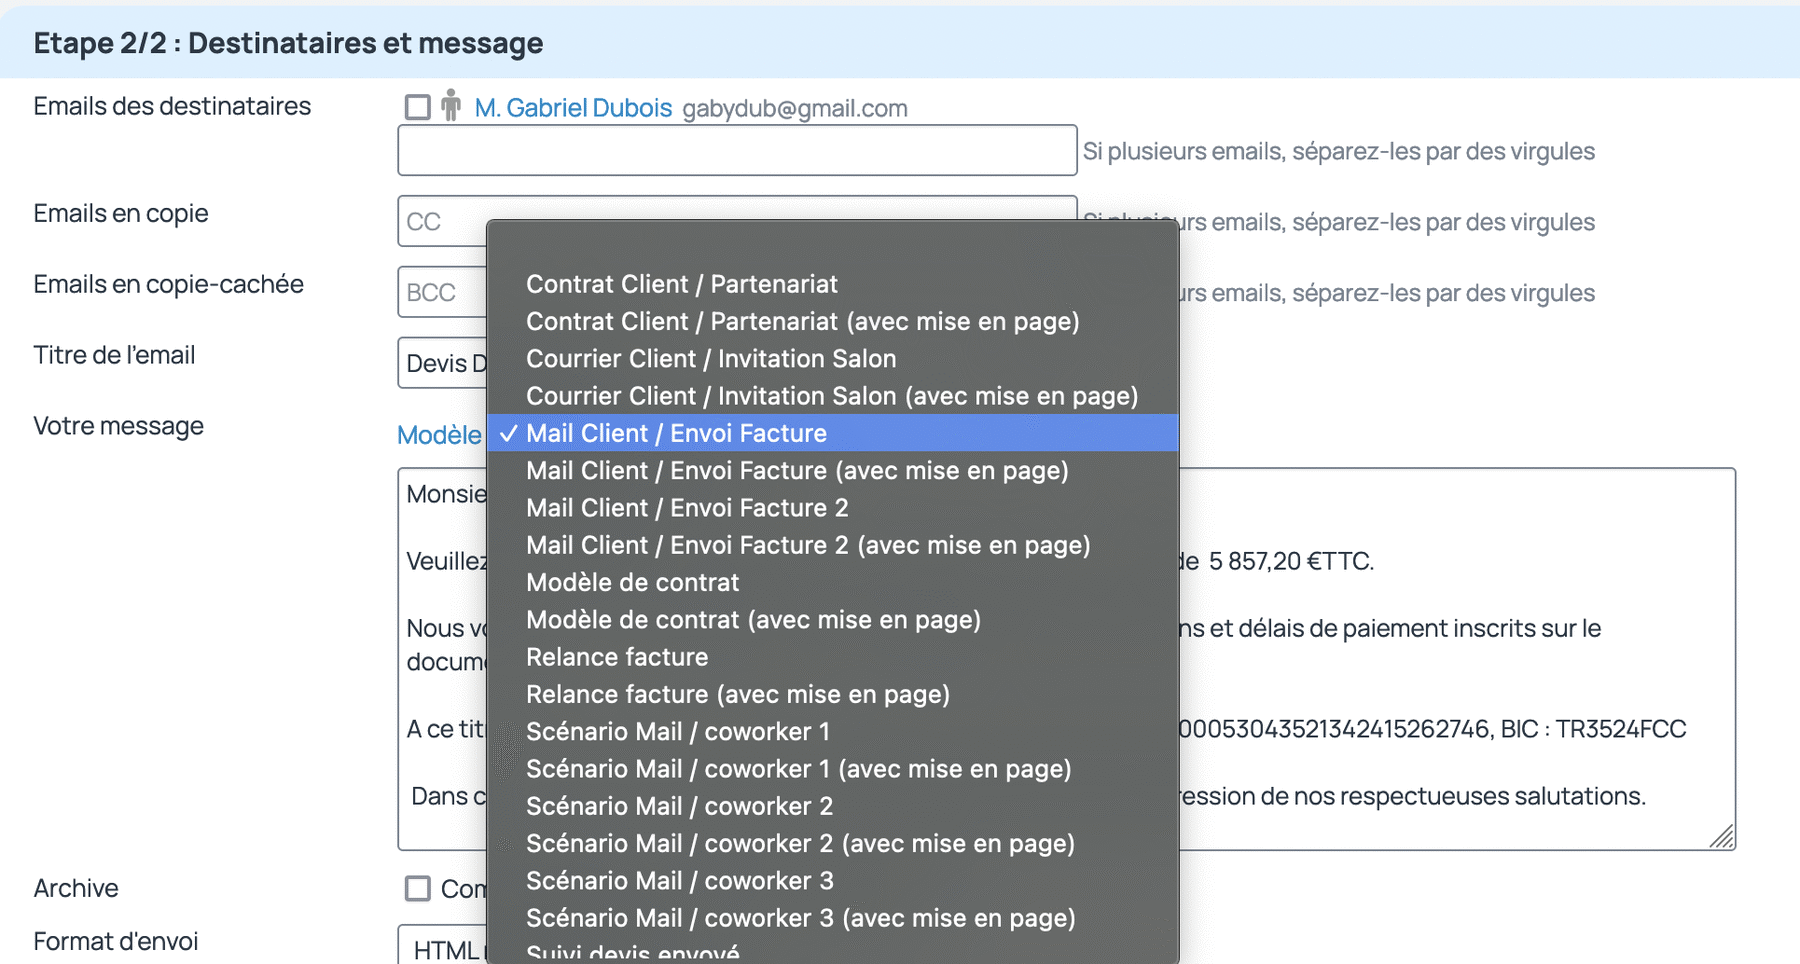
Task: Click the gabydub@gmail.com address text
Action: [795, 108]
